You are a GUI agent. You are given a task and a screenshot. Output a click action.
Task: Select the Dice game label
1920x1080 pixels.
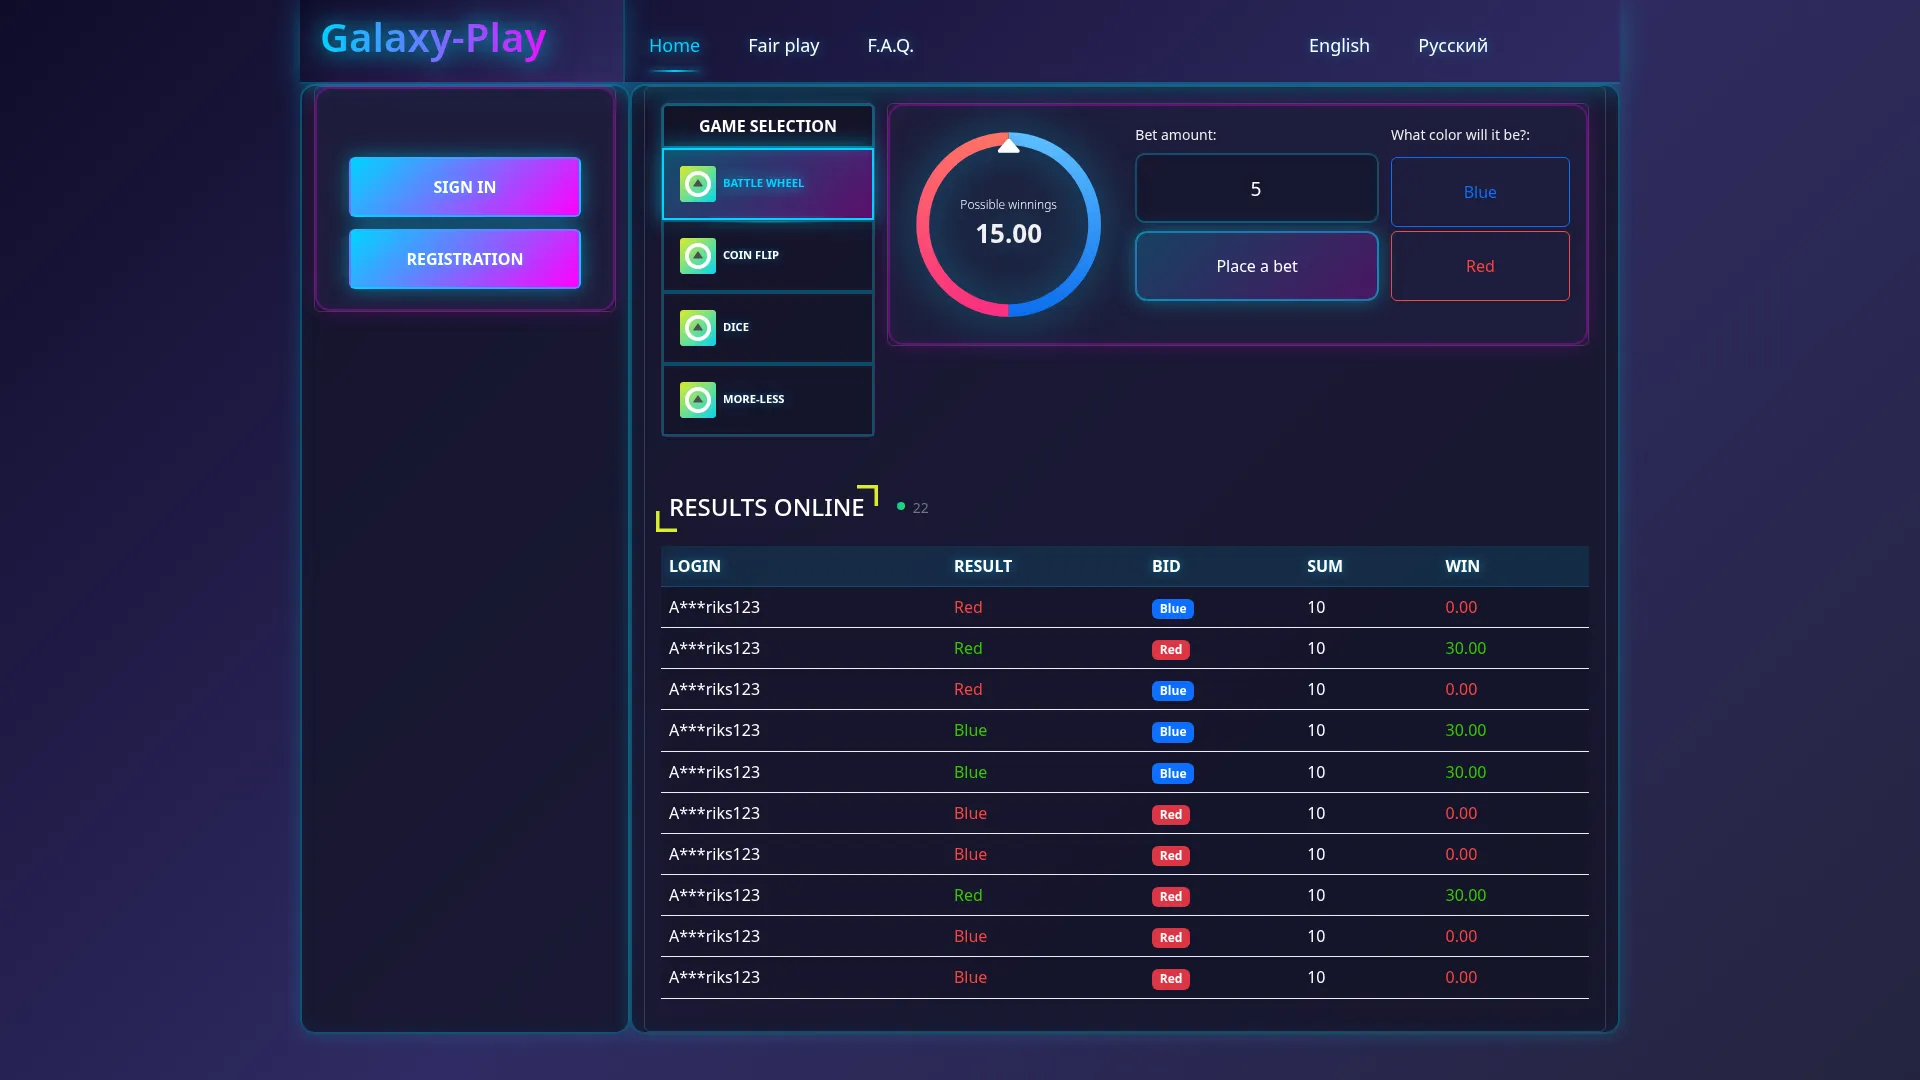(736, 327)
